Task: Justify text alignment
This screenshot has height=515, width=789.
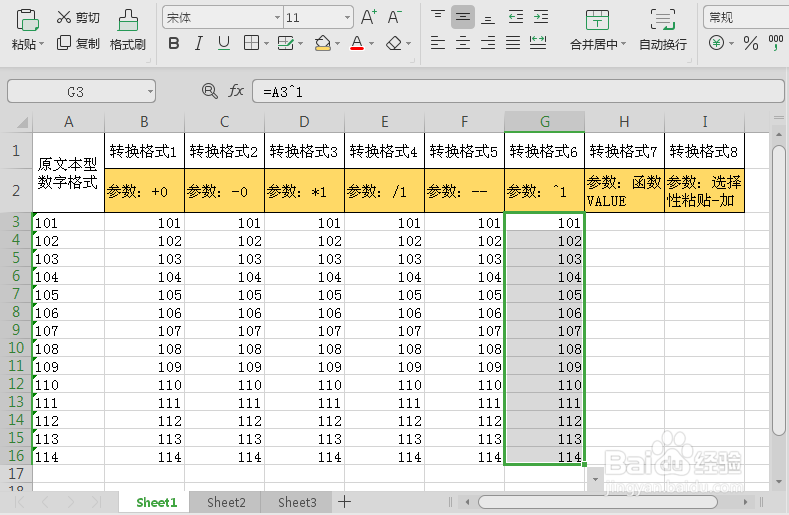Action: click(513, 43)
